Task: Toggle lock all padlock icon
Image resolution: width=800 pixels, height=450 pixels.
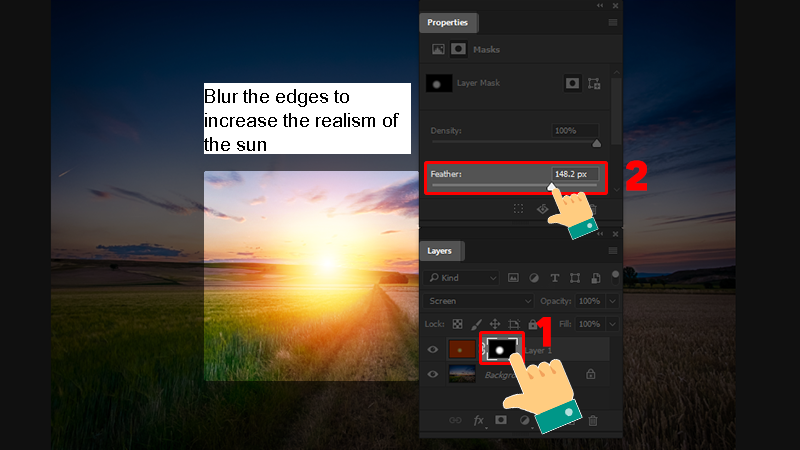Action: tap(532, 324)
